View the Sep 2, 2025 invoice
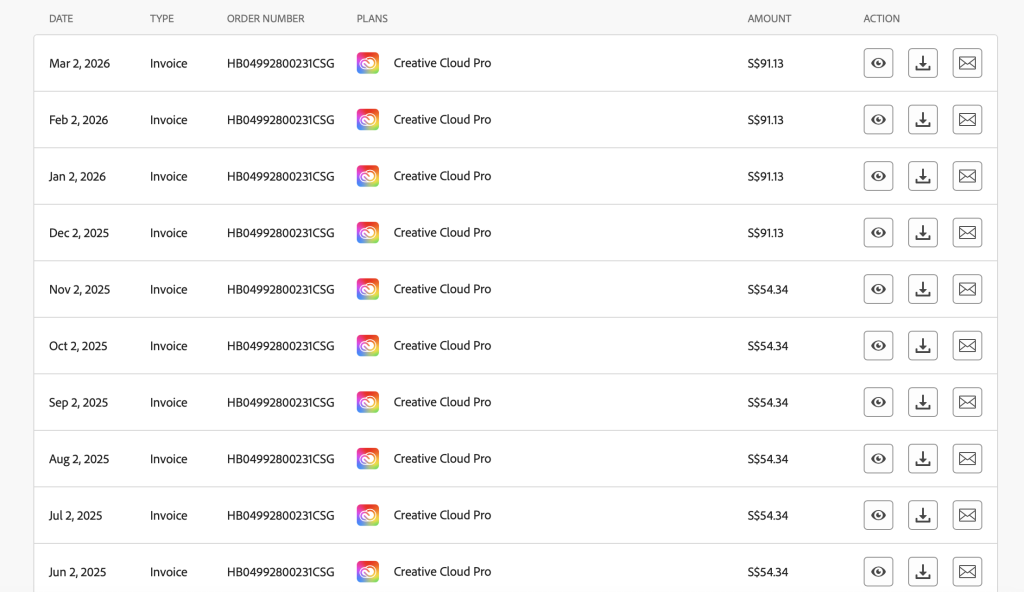This screenshot has height=592, width=1024. click(x=878, y=402)
